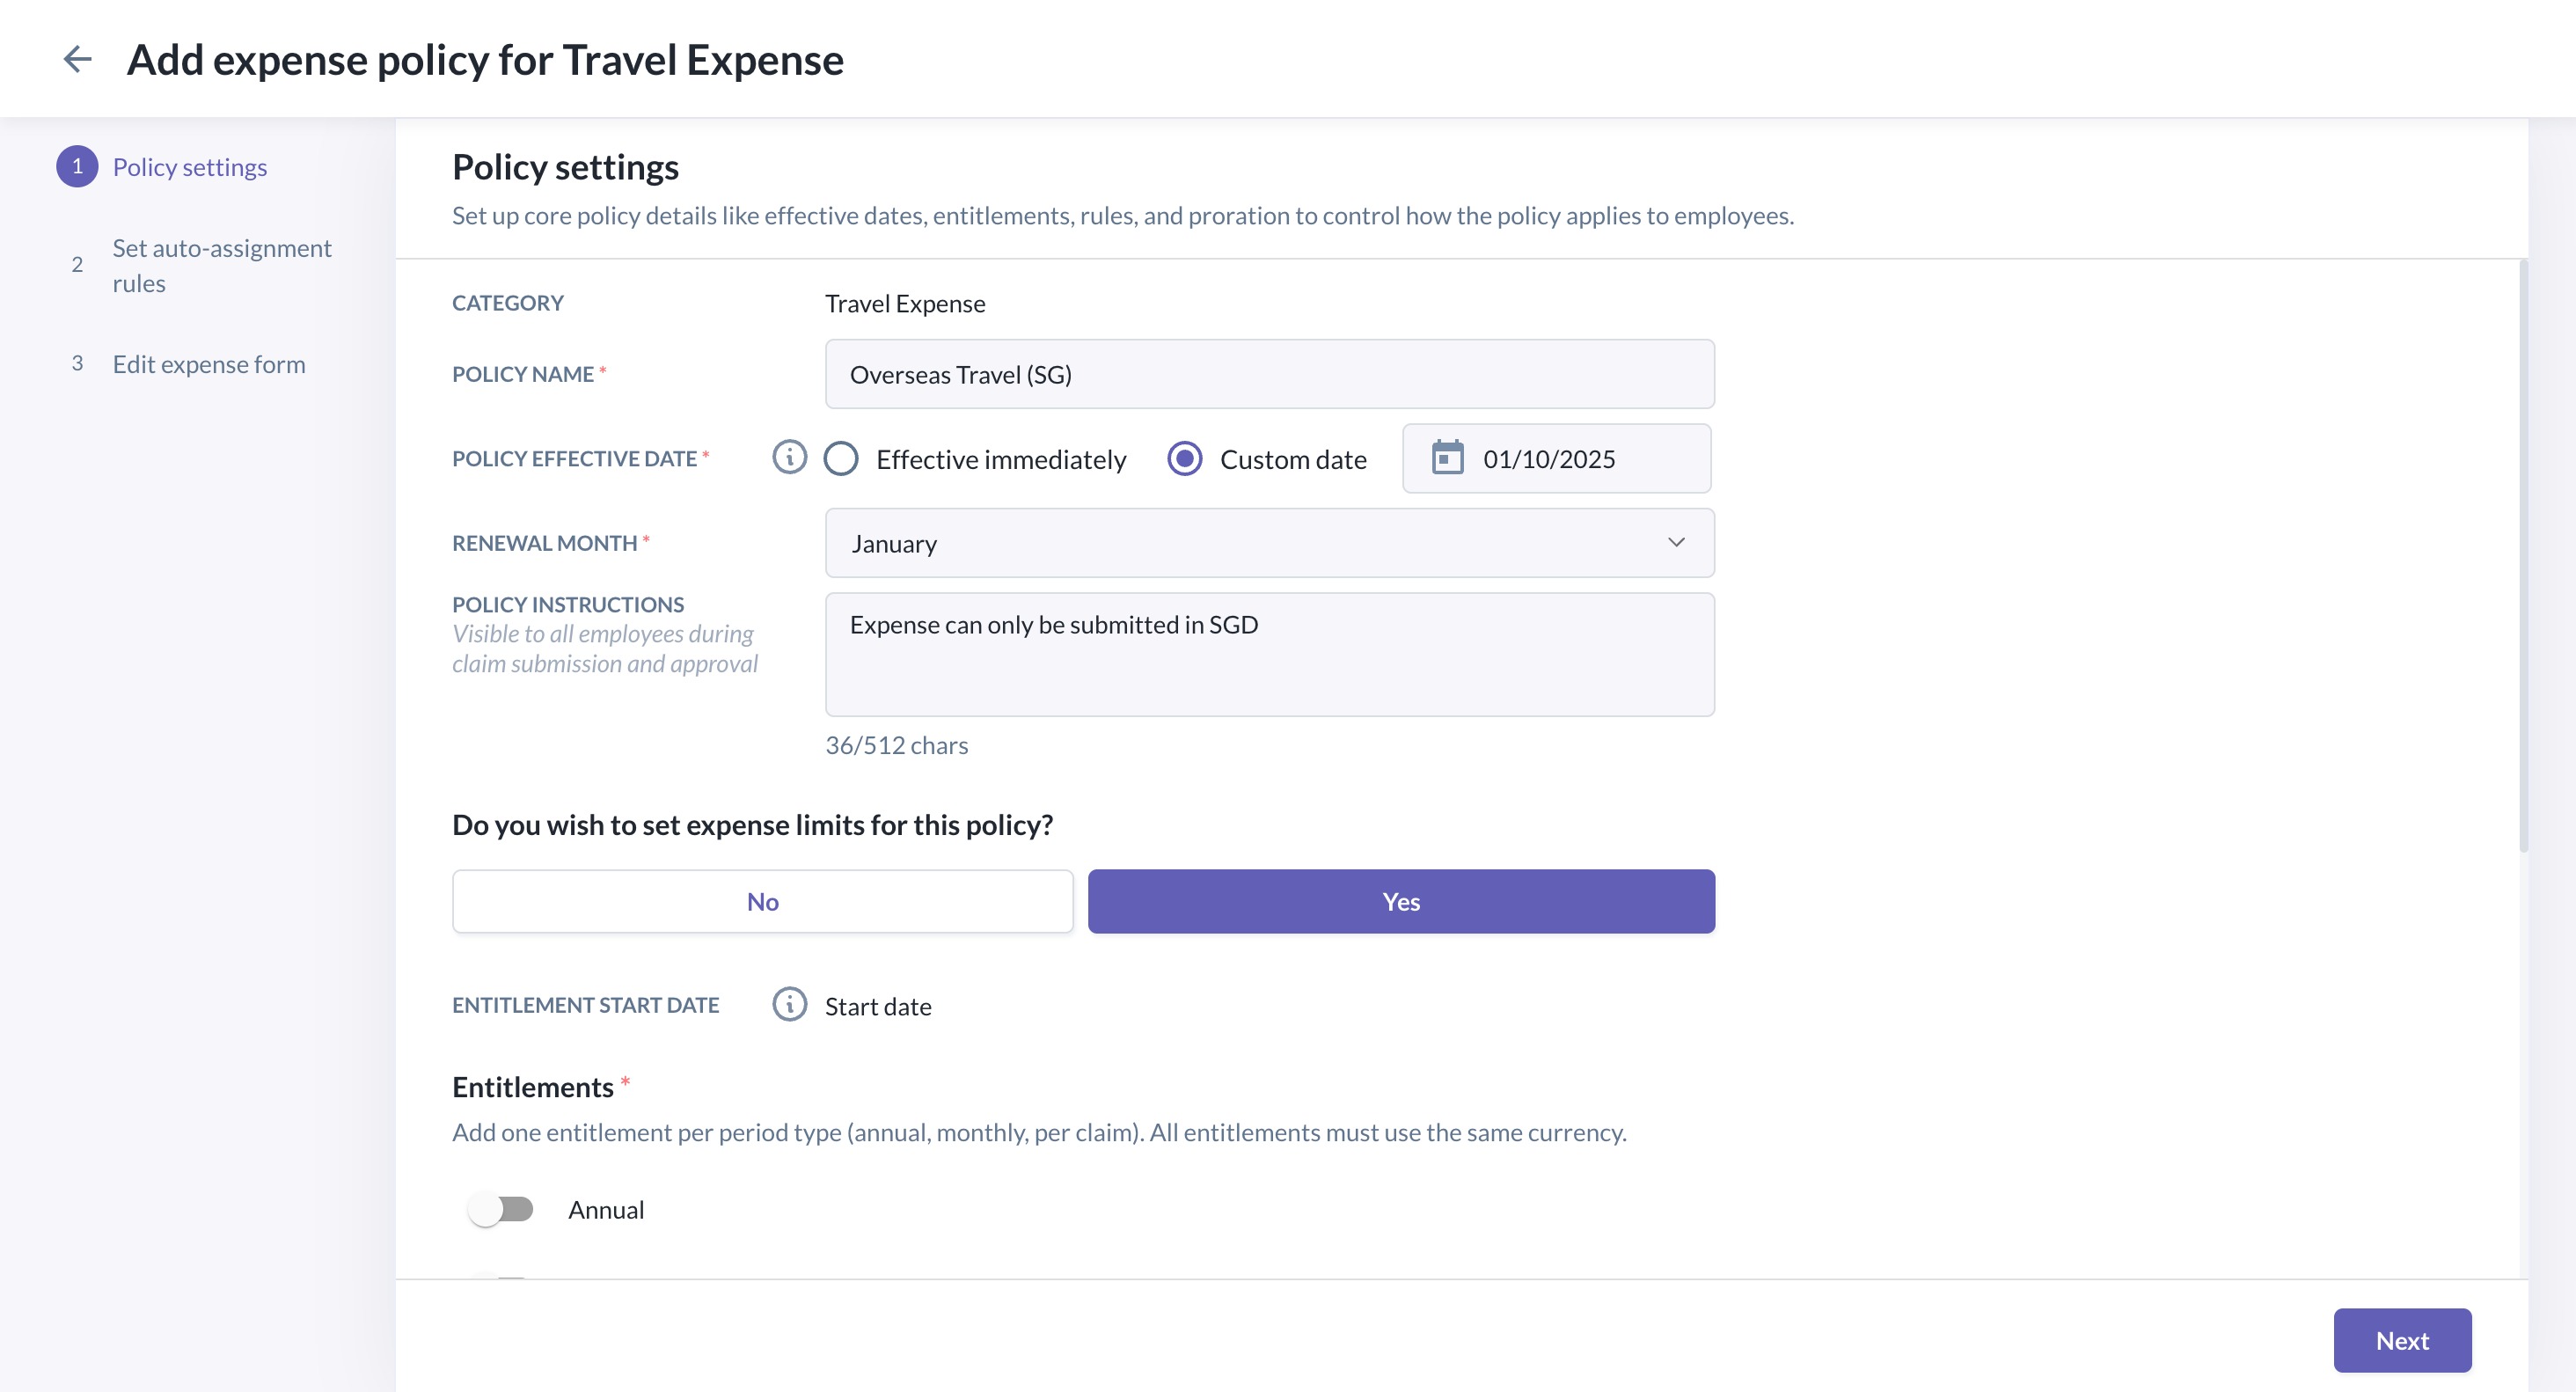
Task: Choose No for expense limits
Action: tap(762, 901)
